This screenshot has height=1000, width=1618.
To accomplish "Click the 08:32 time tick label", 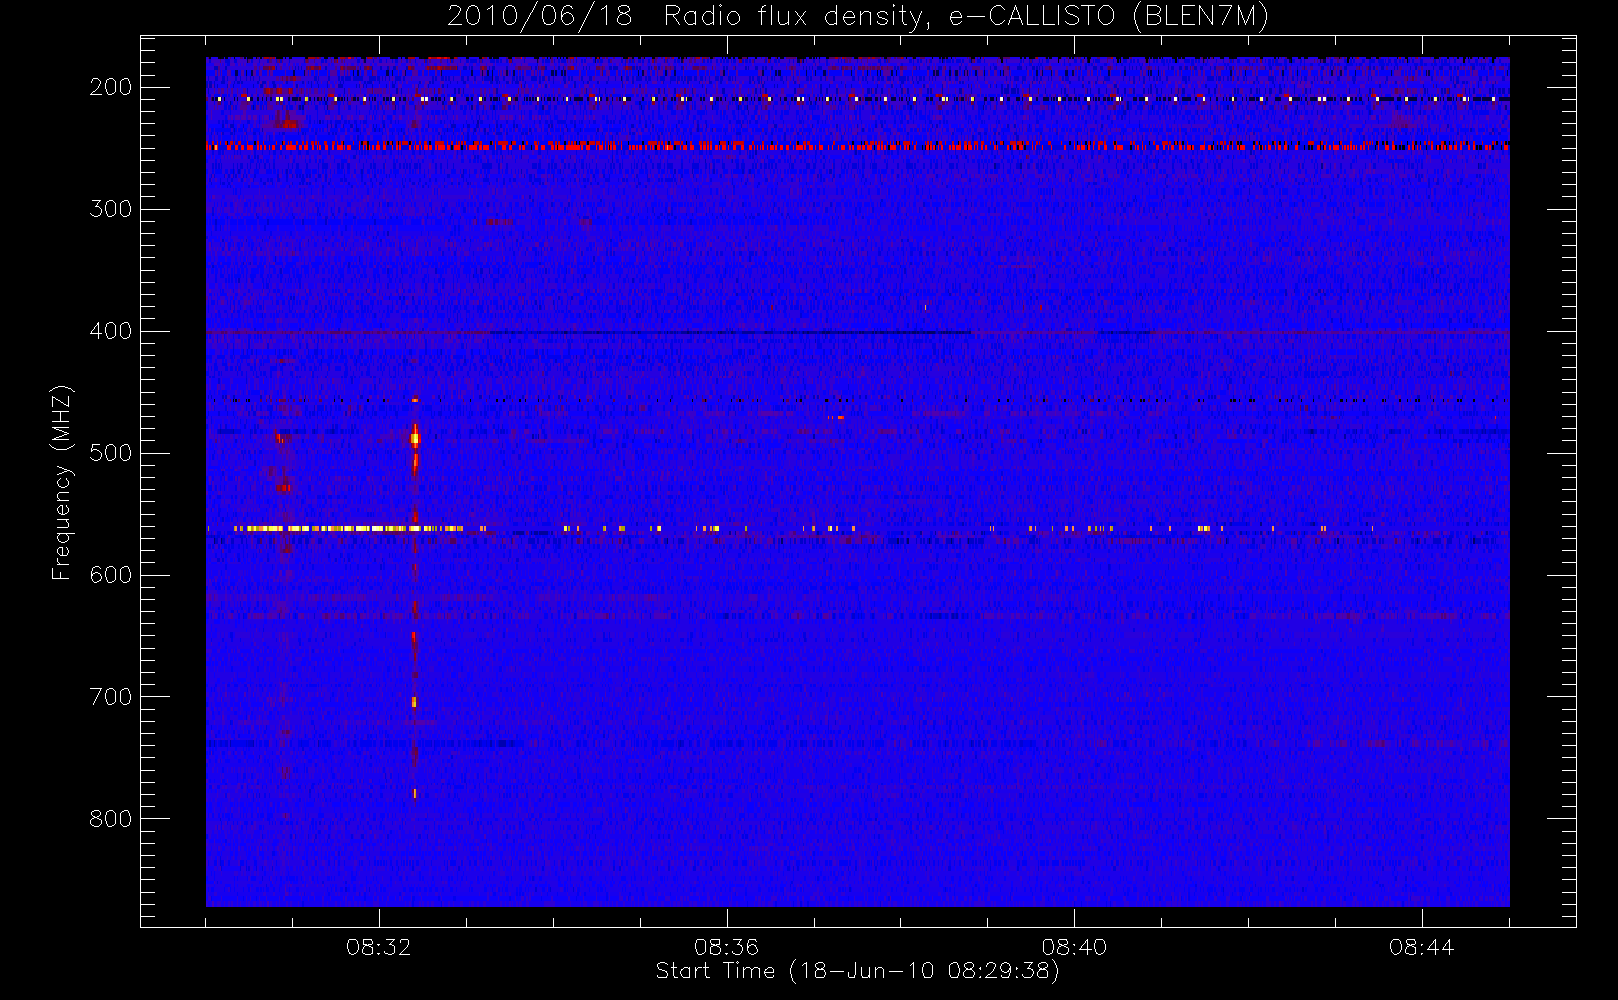I will tap(379, 947).
